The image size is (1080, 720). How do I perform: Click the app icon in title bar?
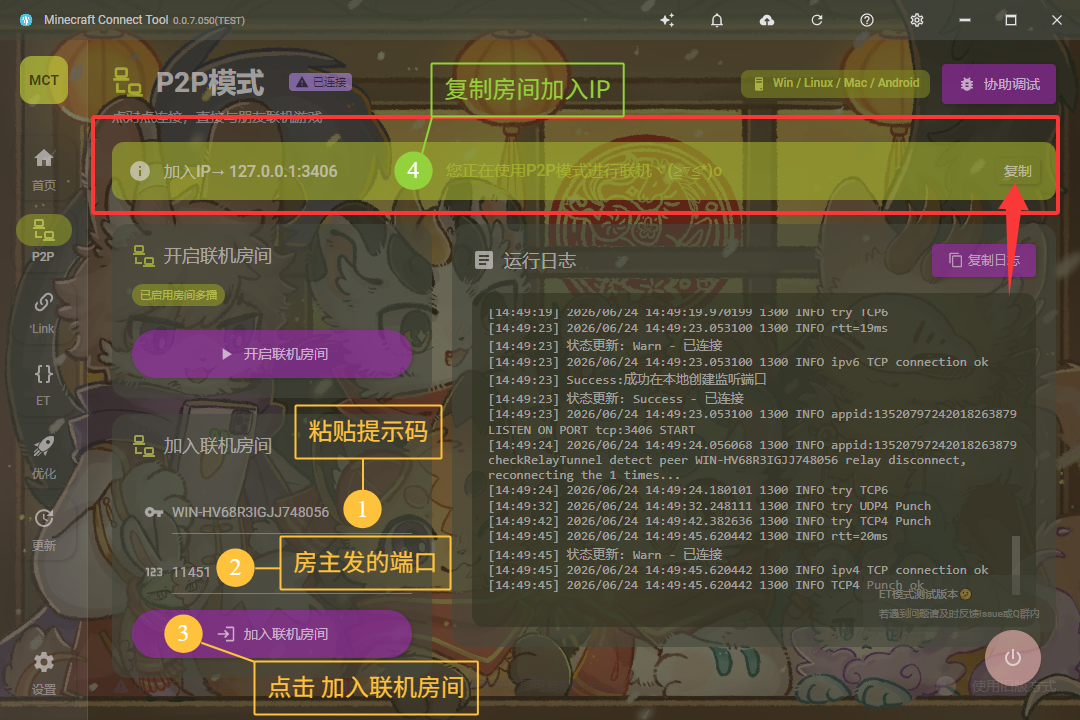pyautogui.click(x=26, y=20)
